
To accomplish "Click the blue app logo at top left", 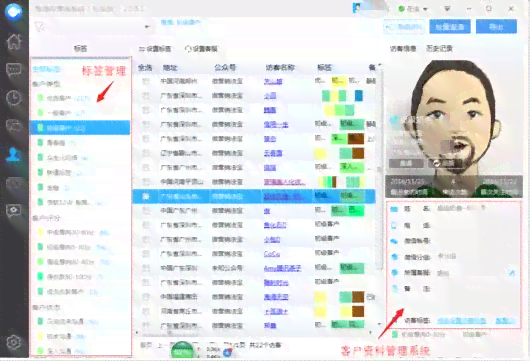I will [x=14, y=11].
